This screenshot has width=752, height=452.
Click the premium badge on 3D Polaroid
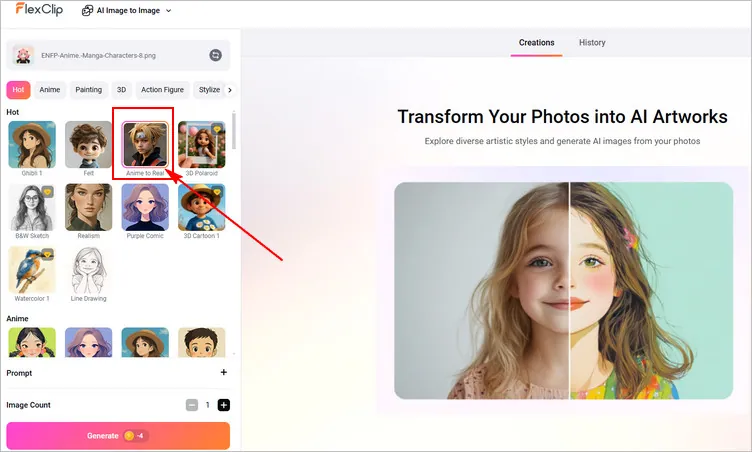tap(217, 129)
